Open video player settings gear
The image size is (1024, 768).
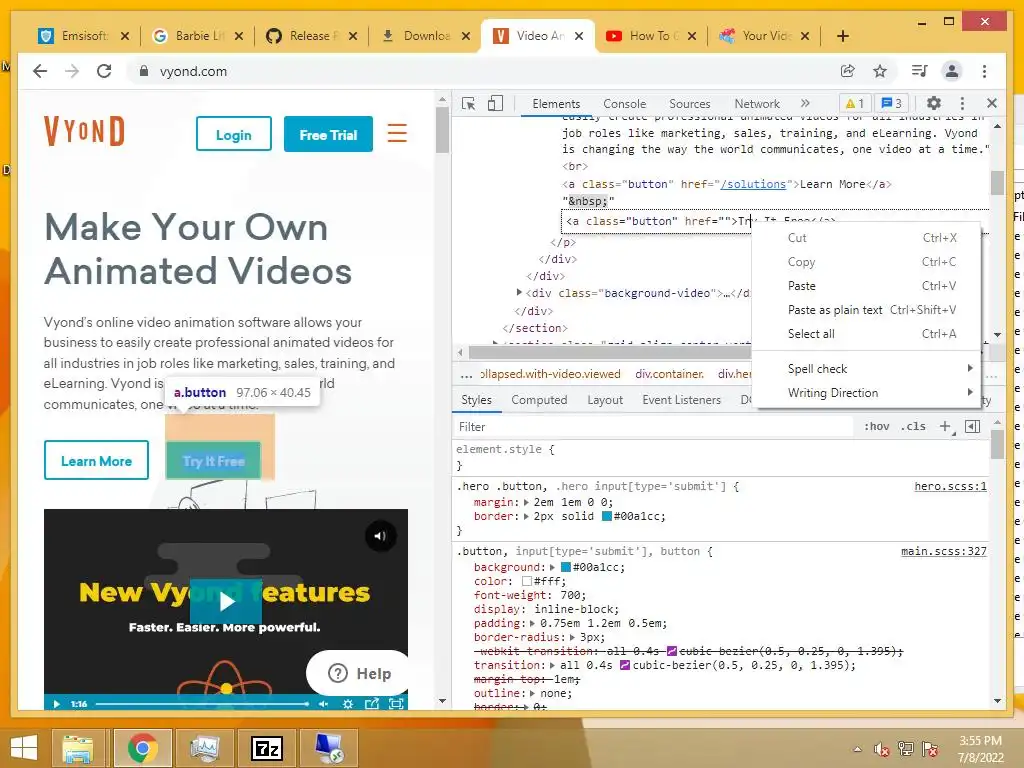[348, 704]
